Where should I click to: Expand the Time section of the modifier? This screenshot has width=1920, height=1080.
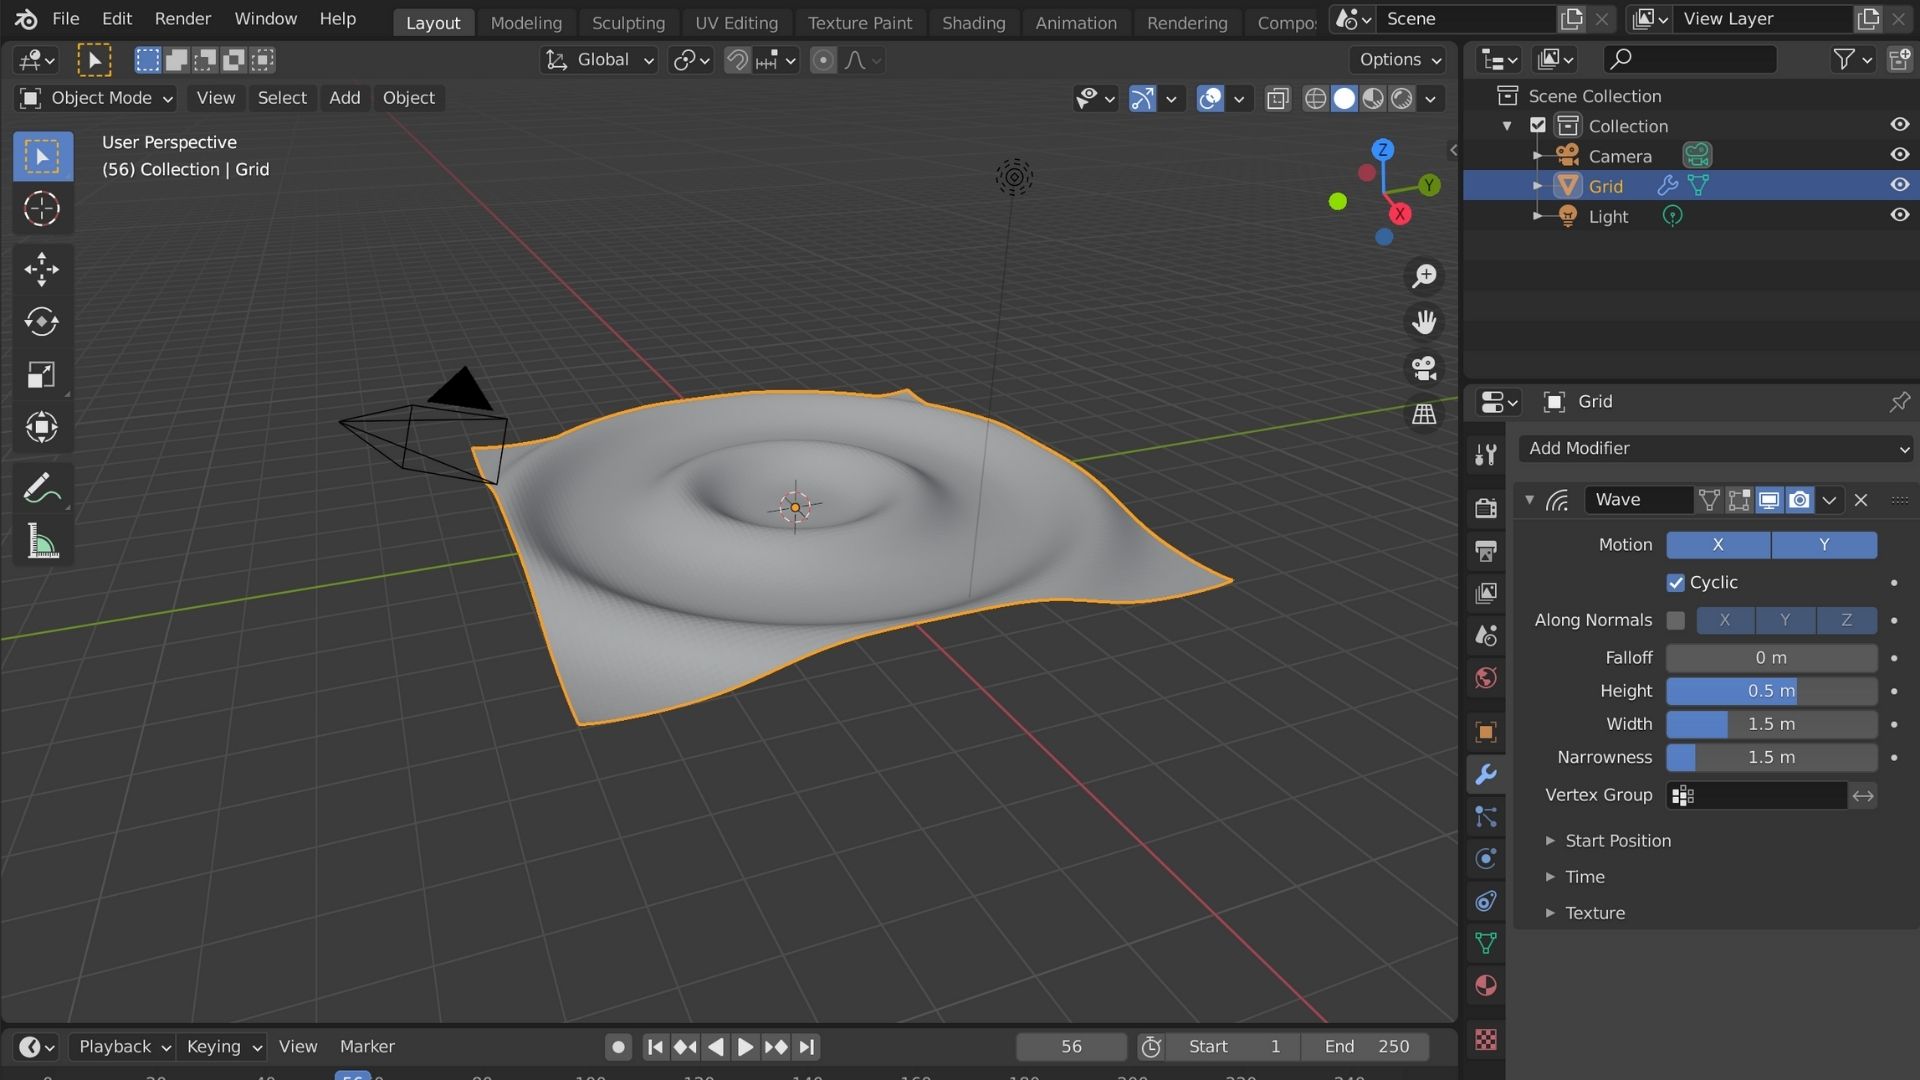coord(1585,876)
